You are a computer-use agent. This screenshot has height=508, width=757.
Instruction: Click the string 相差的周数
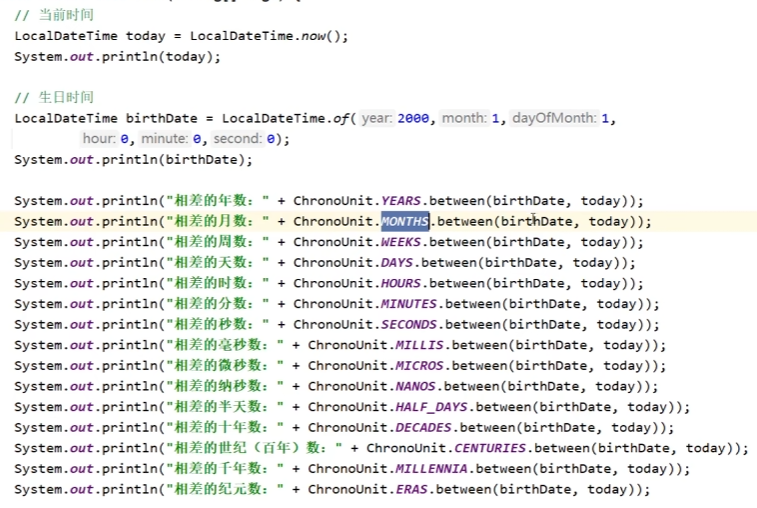point(217,242)
